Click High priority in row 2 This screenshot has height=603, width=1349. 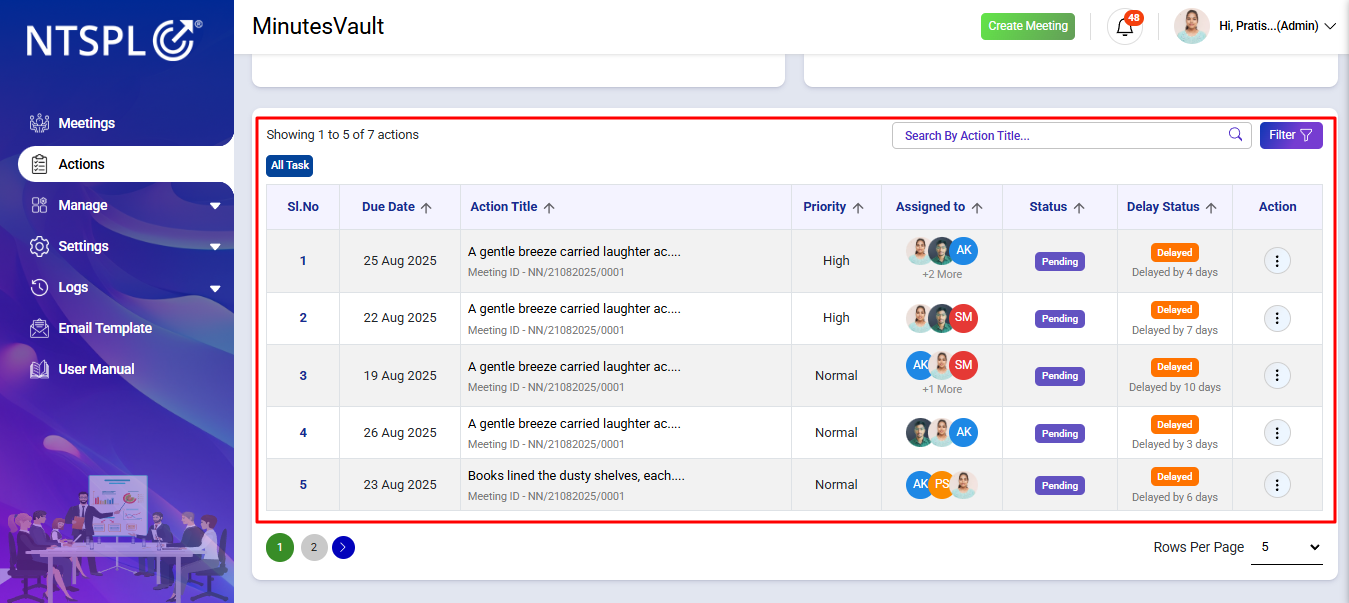[x=836, y=318]
